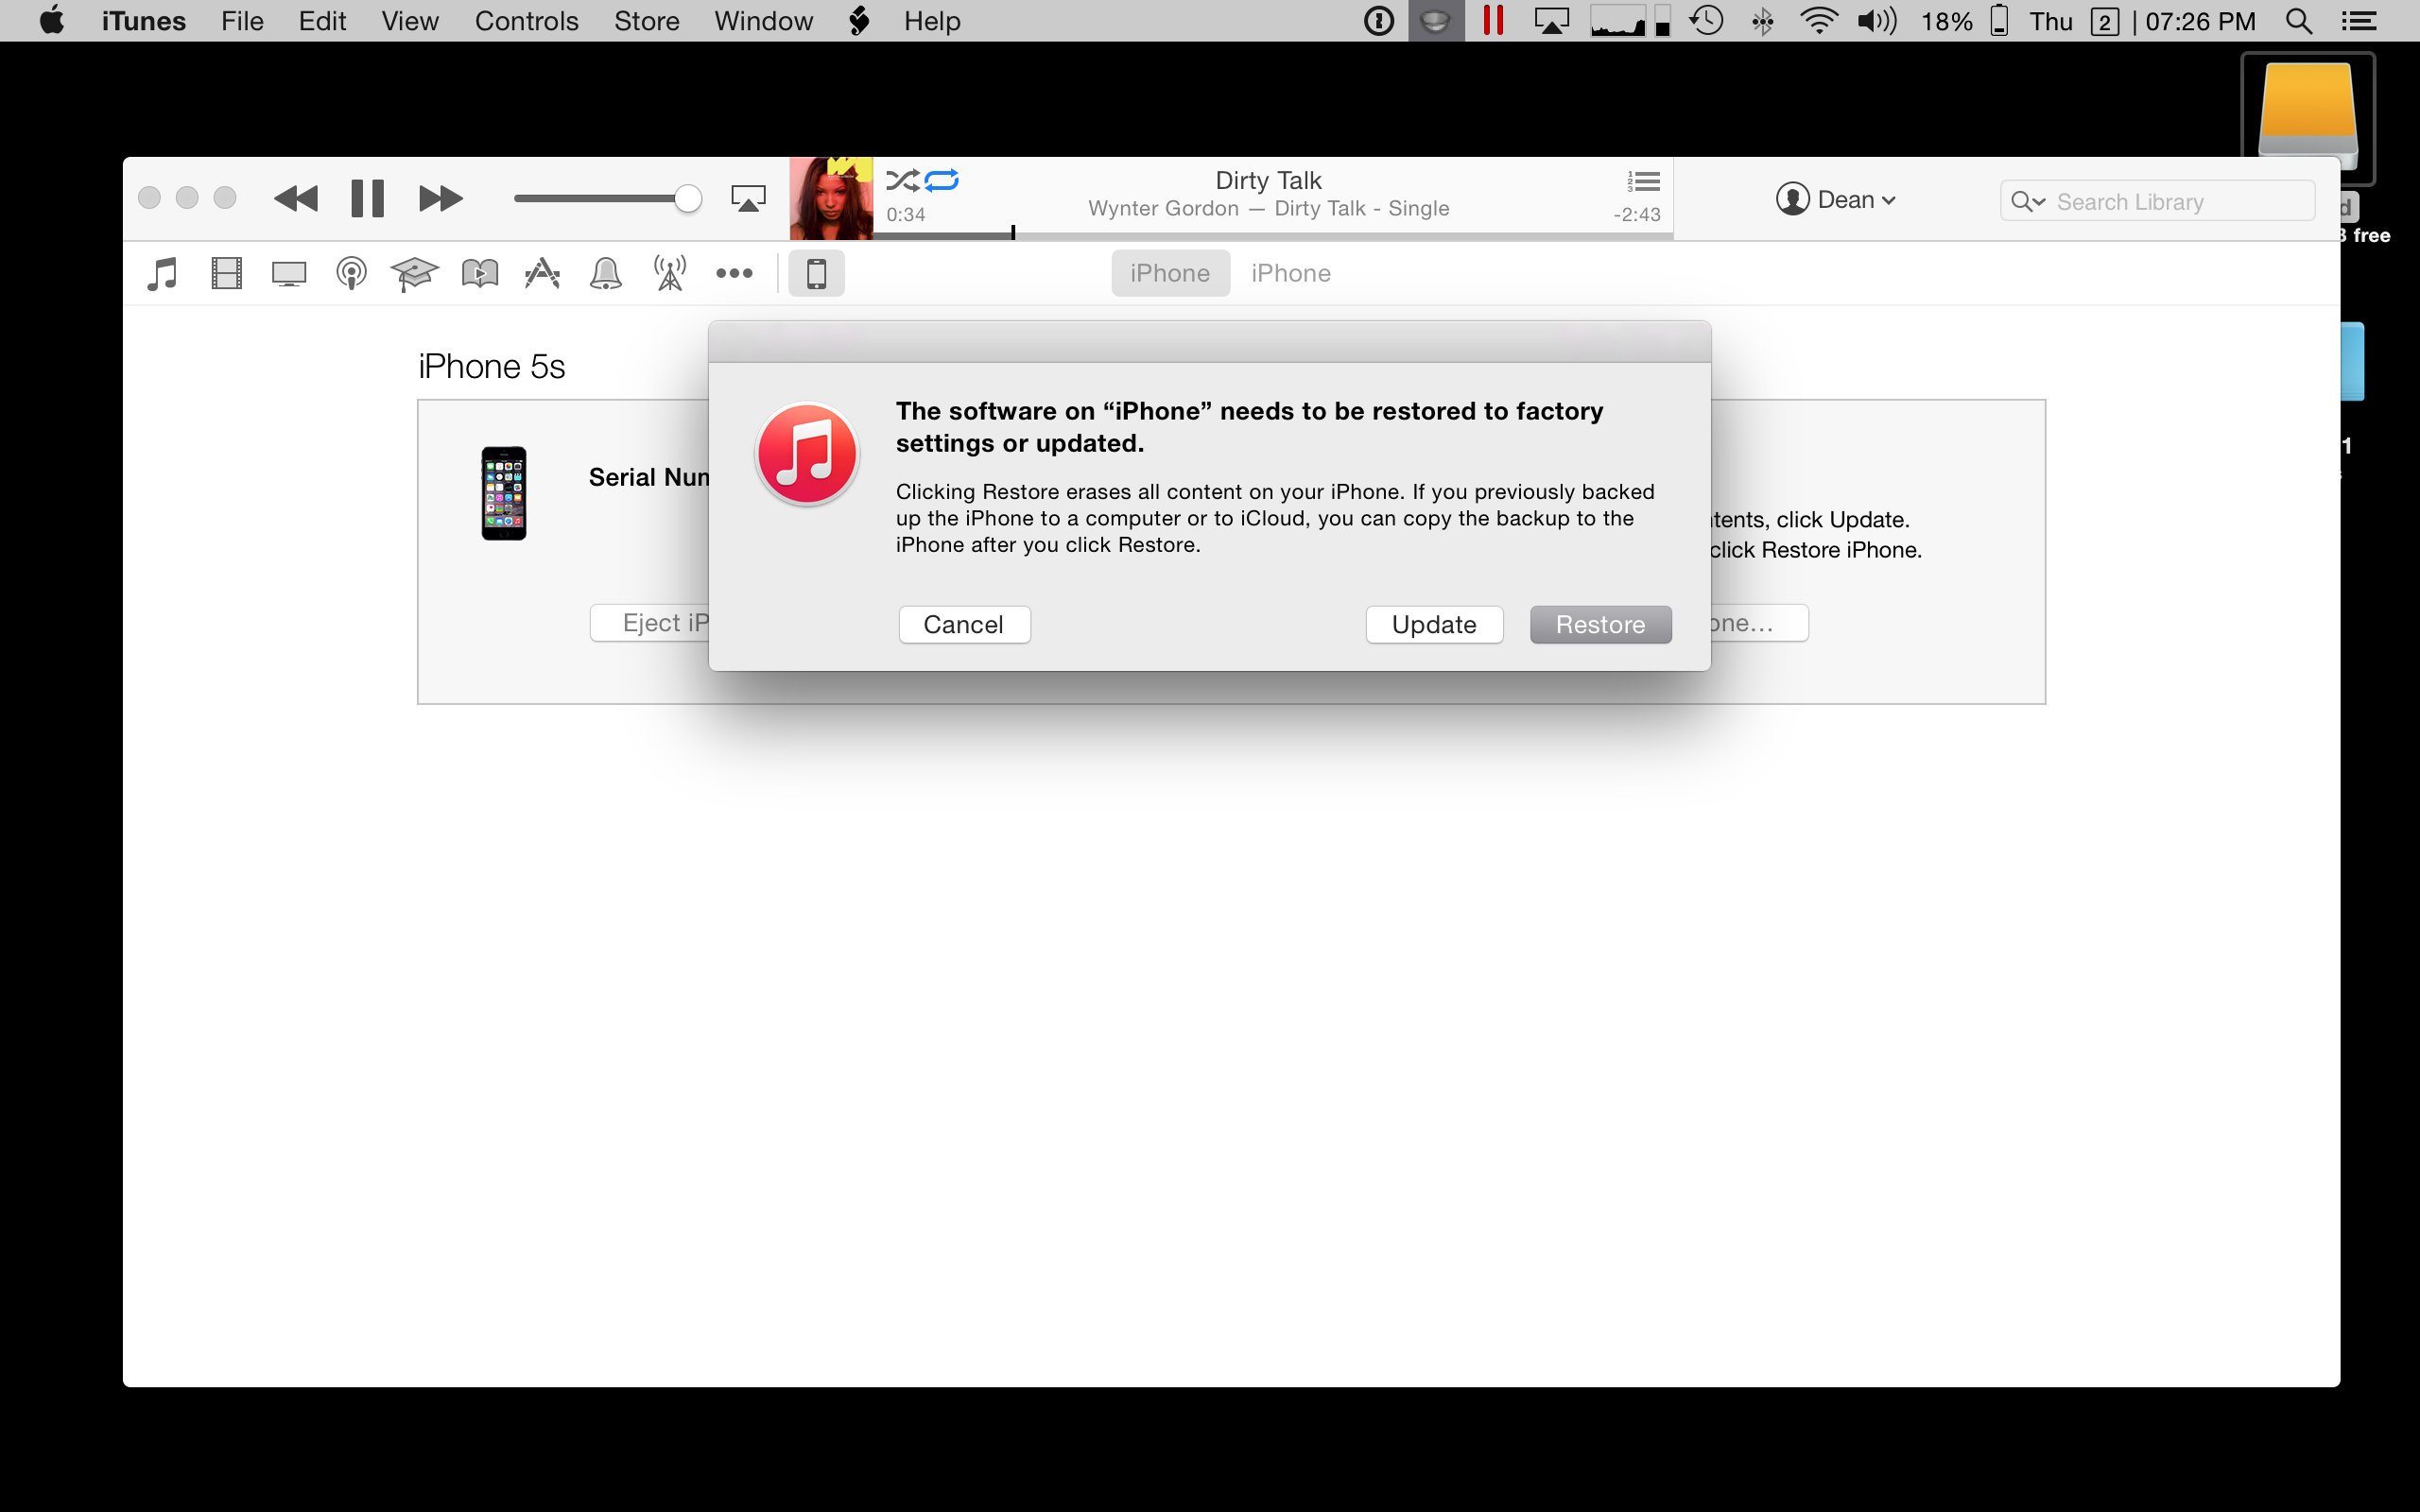Open the iTunes U graduation cap icon
This screenshot has width=2420, height=1512.
point(414,273)
